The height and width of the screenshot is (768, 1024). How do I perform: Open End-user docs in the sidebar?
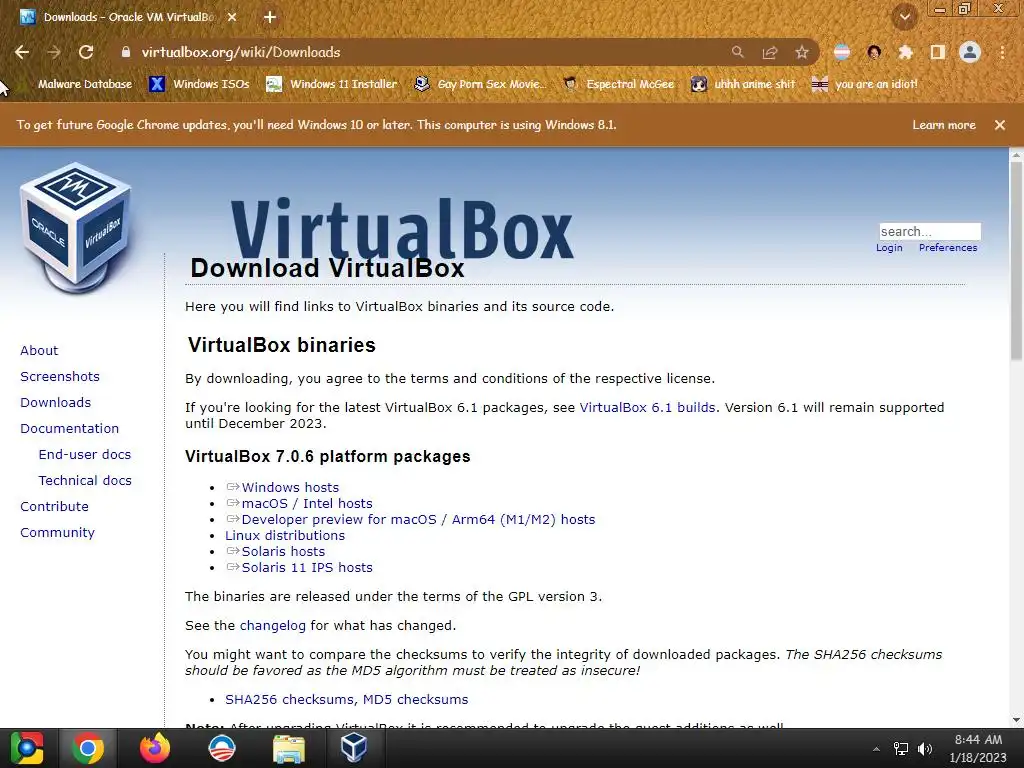click(85, 455)
